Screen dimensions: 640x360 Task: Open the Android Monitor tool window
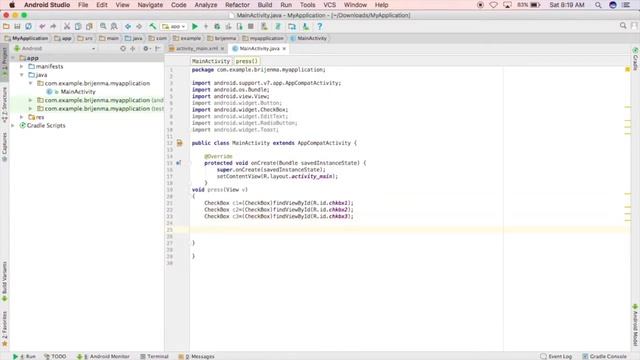103,356
